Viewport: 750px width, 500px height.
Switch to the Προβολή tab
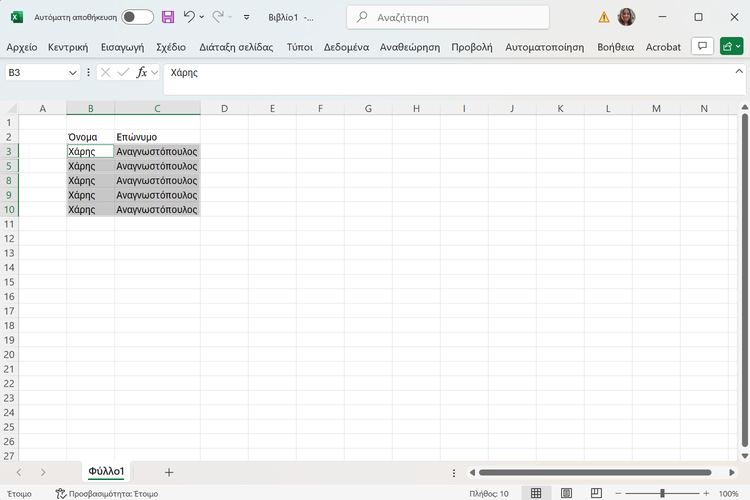[x=472, y=47]
